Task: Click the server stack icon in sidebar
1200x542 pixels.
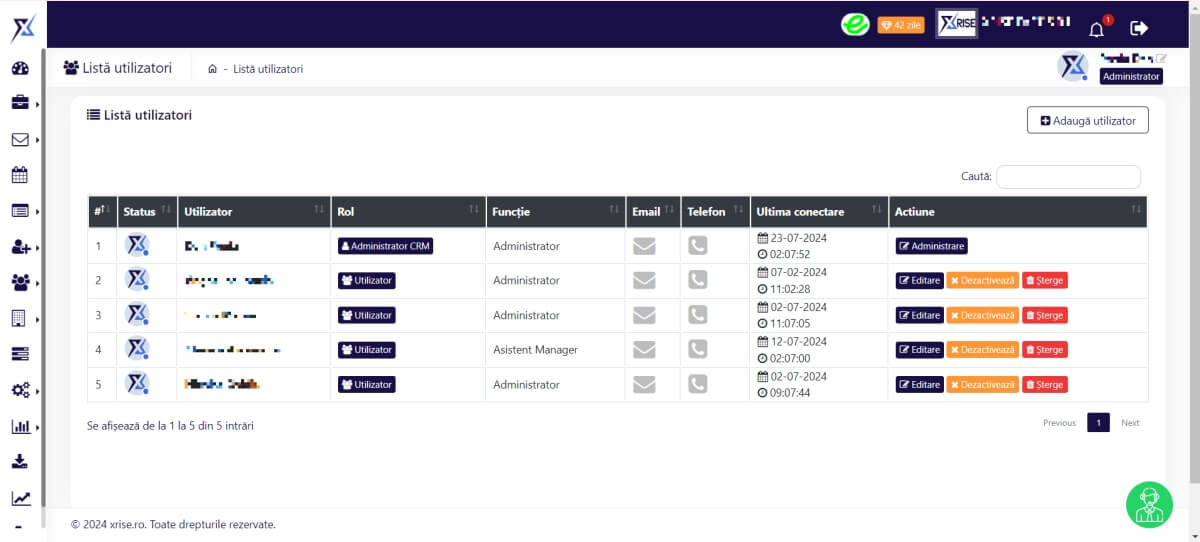Action: [x=20, y=354]
